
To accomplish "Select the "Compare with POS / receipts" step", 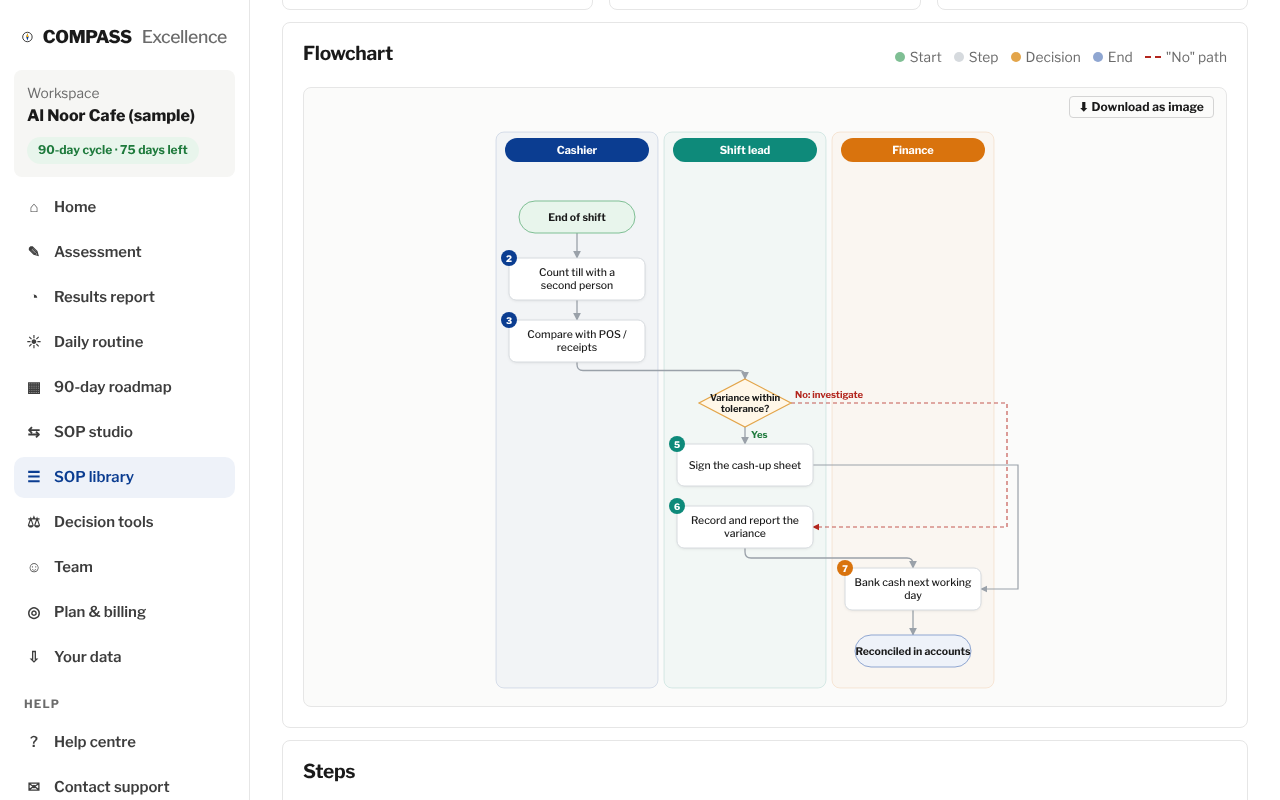I will coord(577,341).
